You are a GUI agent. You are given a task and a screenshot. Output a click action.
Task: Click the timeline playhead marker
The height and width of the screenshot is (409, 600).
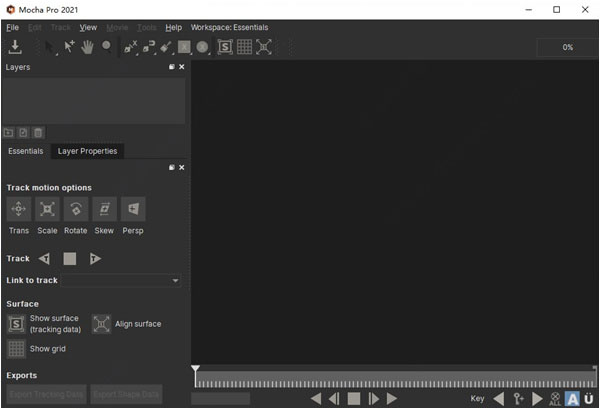tap(196, 369)
